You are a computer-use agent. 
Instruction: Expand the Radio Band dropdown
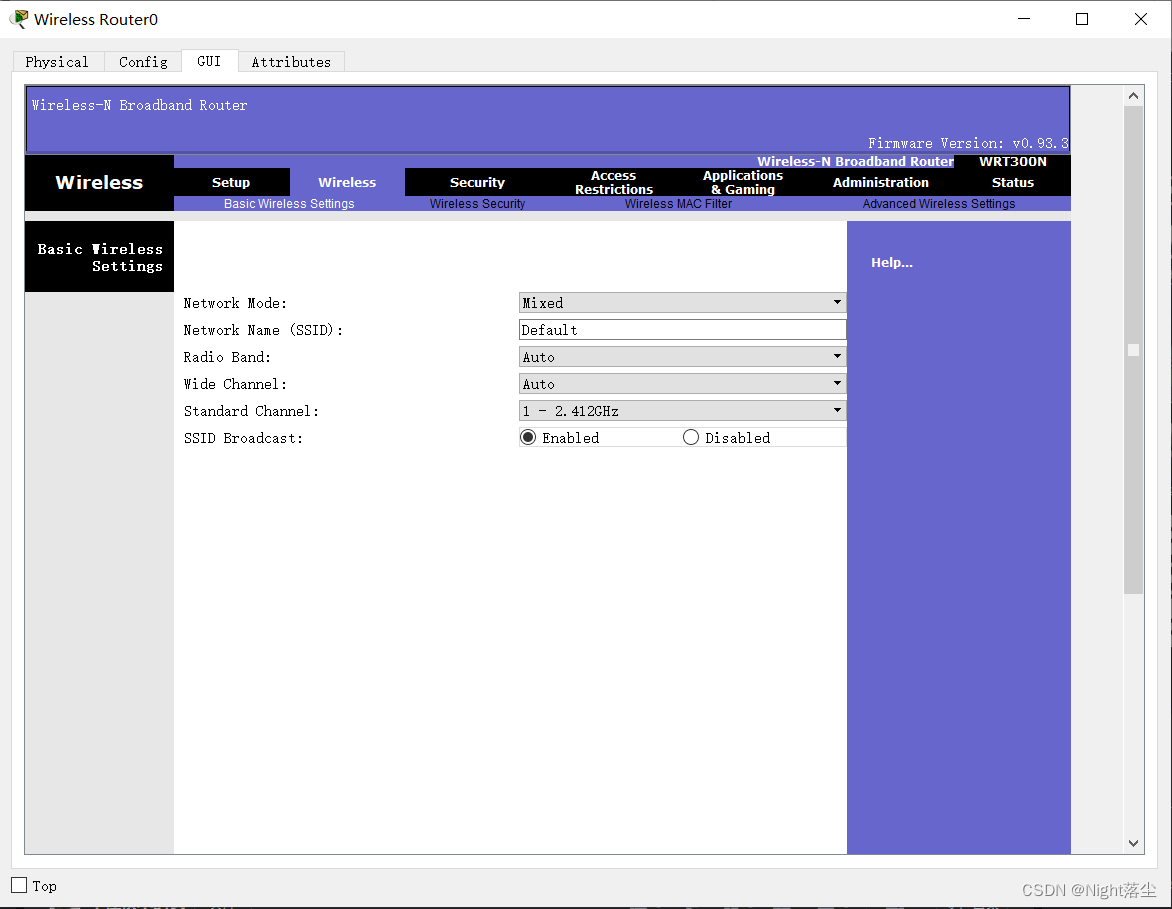pos(682,357)
